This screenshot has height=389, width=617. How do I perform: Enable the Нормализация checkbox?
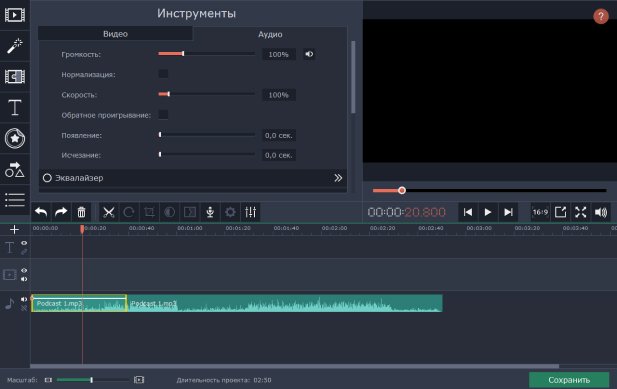(x=163, y=74)
